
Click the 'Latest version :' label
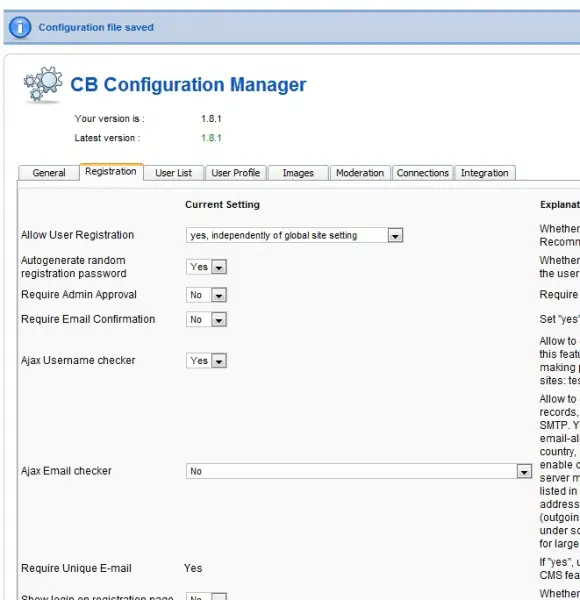(x=107, y=138)
